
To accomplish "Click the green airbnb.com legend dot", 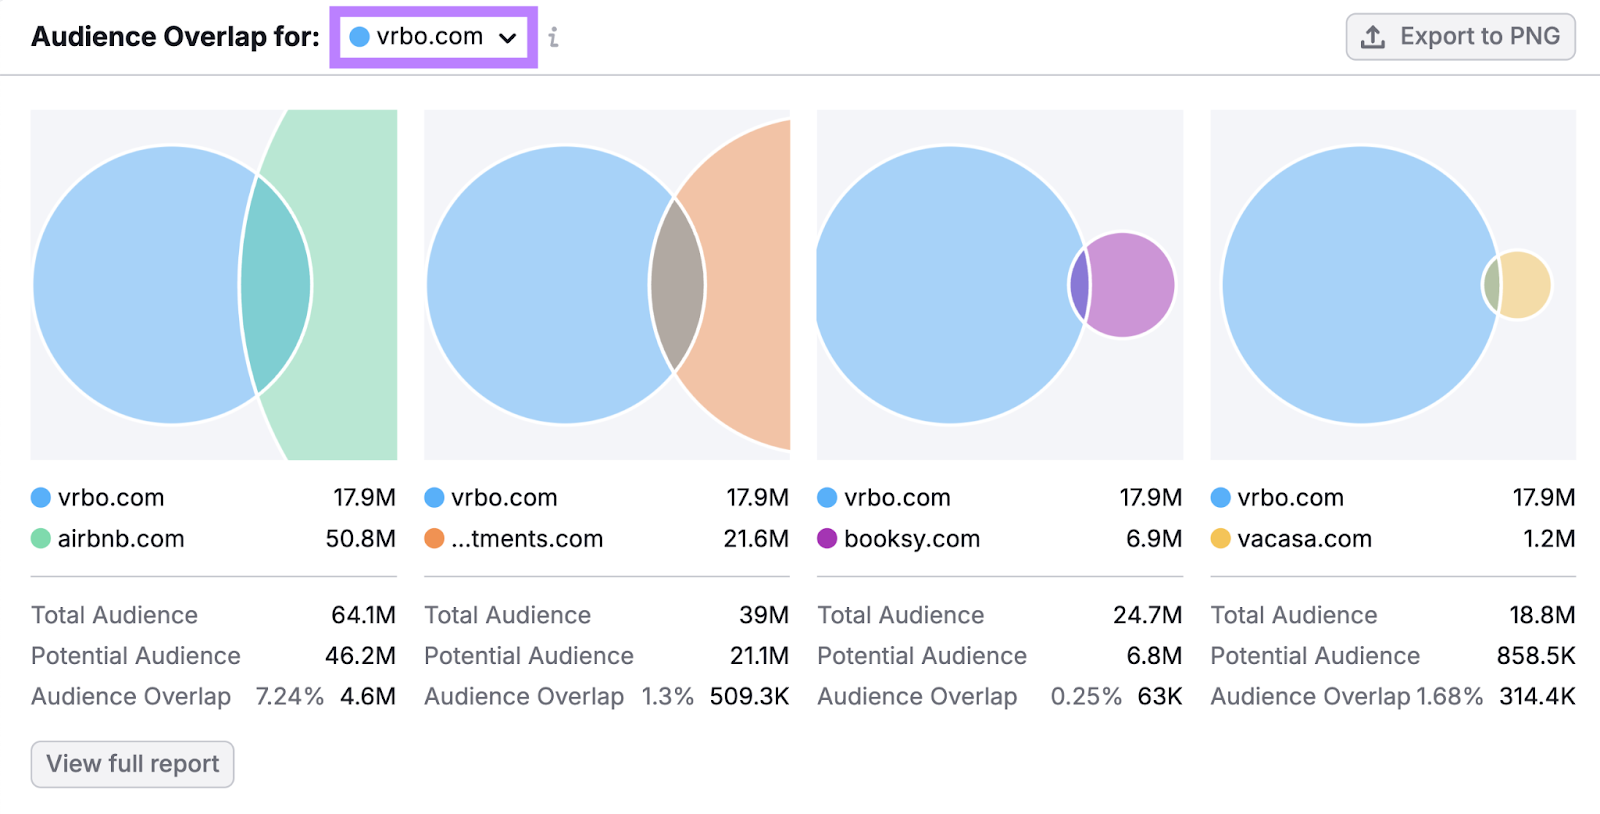I will (41, 539).
